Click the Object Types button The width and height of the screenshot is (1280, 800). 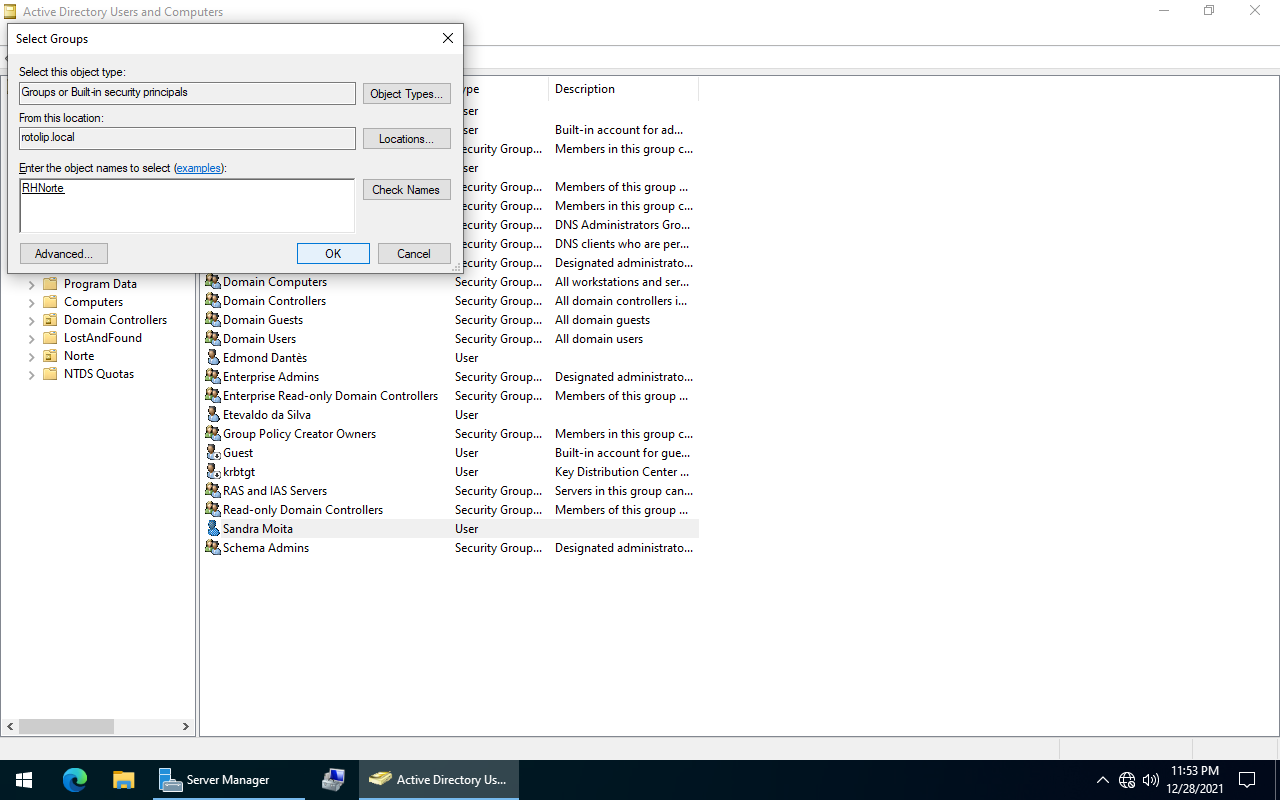406,94
